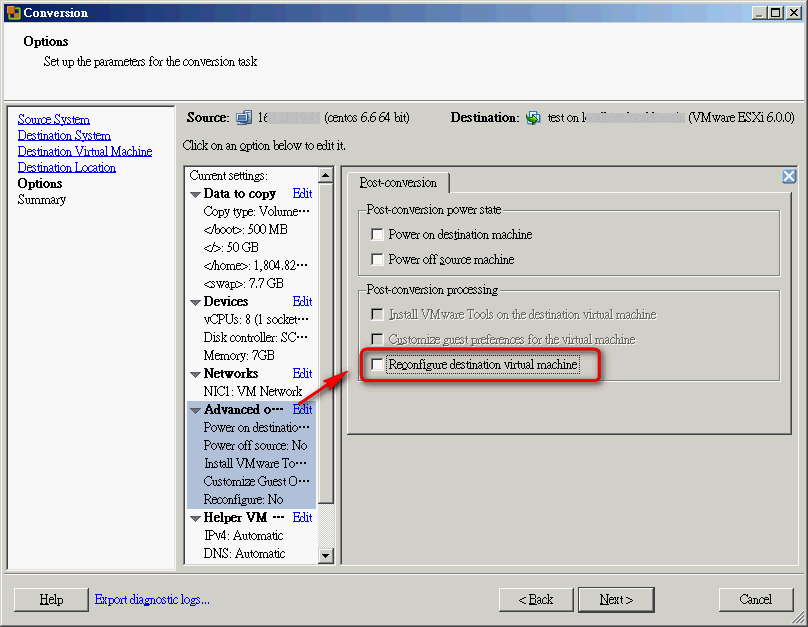Click the settings list scroll down arrow

click(326, 555)
